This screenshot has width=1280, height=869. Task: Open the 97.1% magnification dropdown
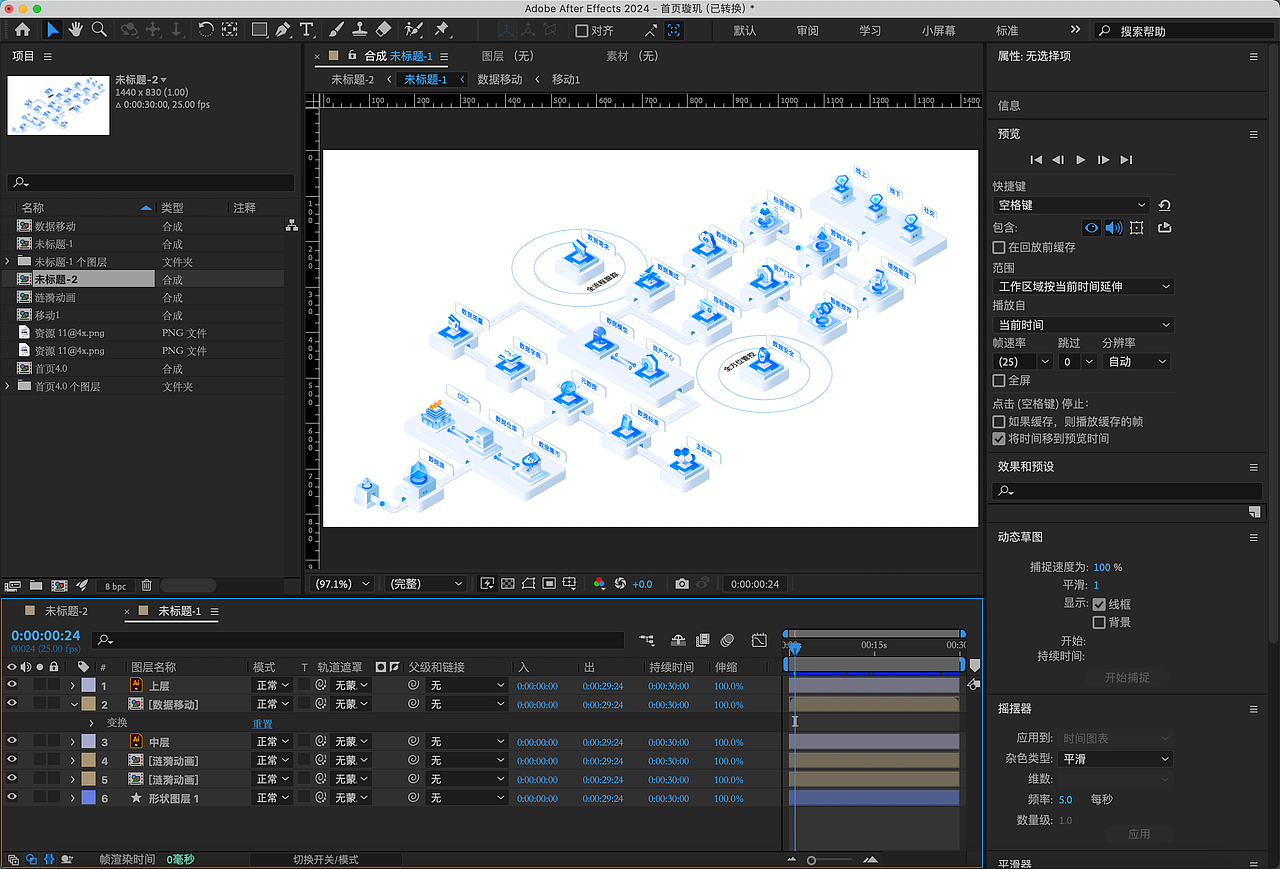click(x=343, y=584)
